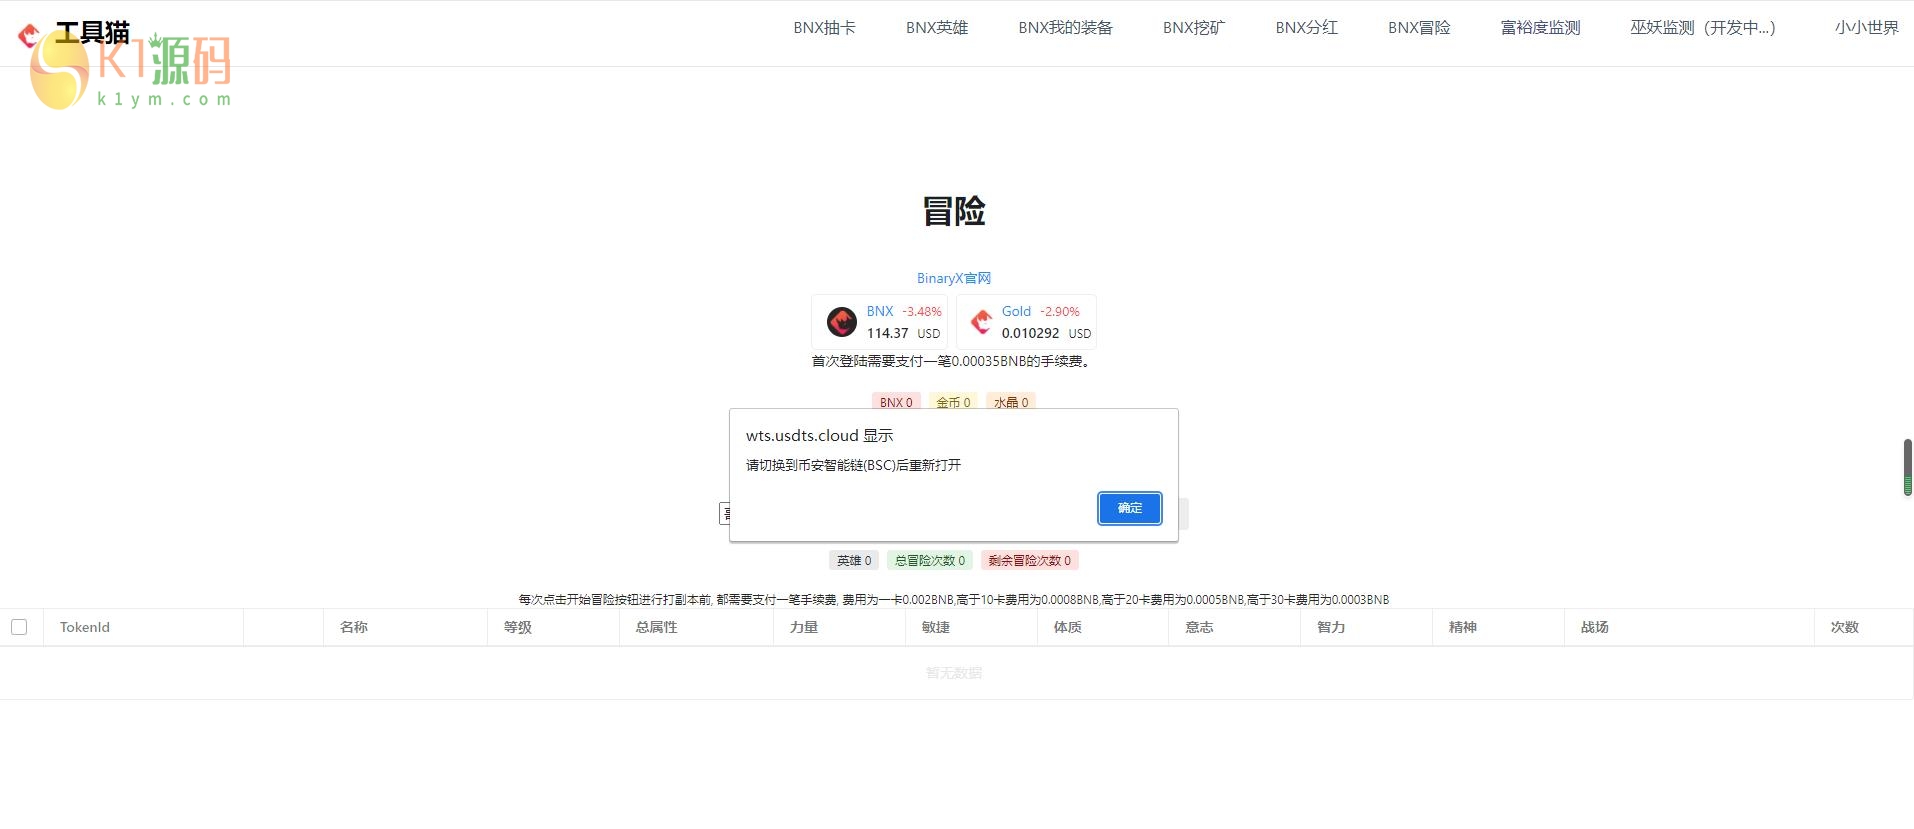Switch to the BNX挖矿 page
This screenshot has width=1914, height=829.
coord(1194,28)
